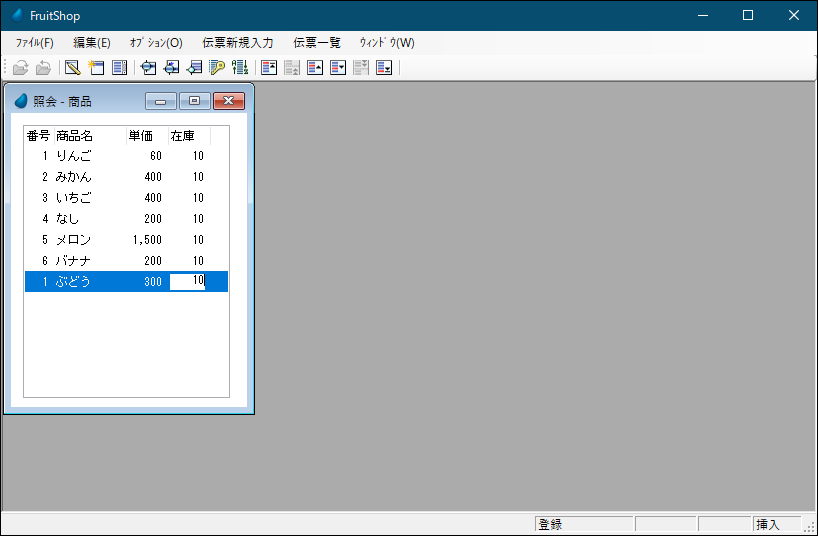818x536 pixels.
Task: Open the 伝票一覧 menu
Action: point(317,43)
